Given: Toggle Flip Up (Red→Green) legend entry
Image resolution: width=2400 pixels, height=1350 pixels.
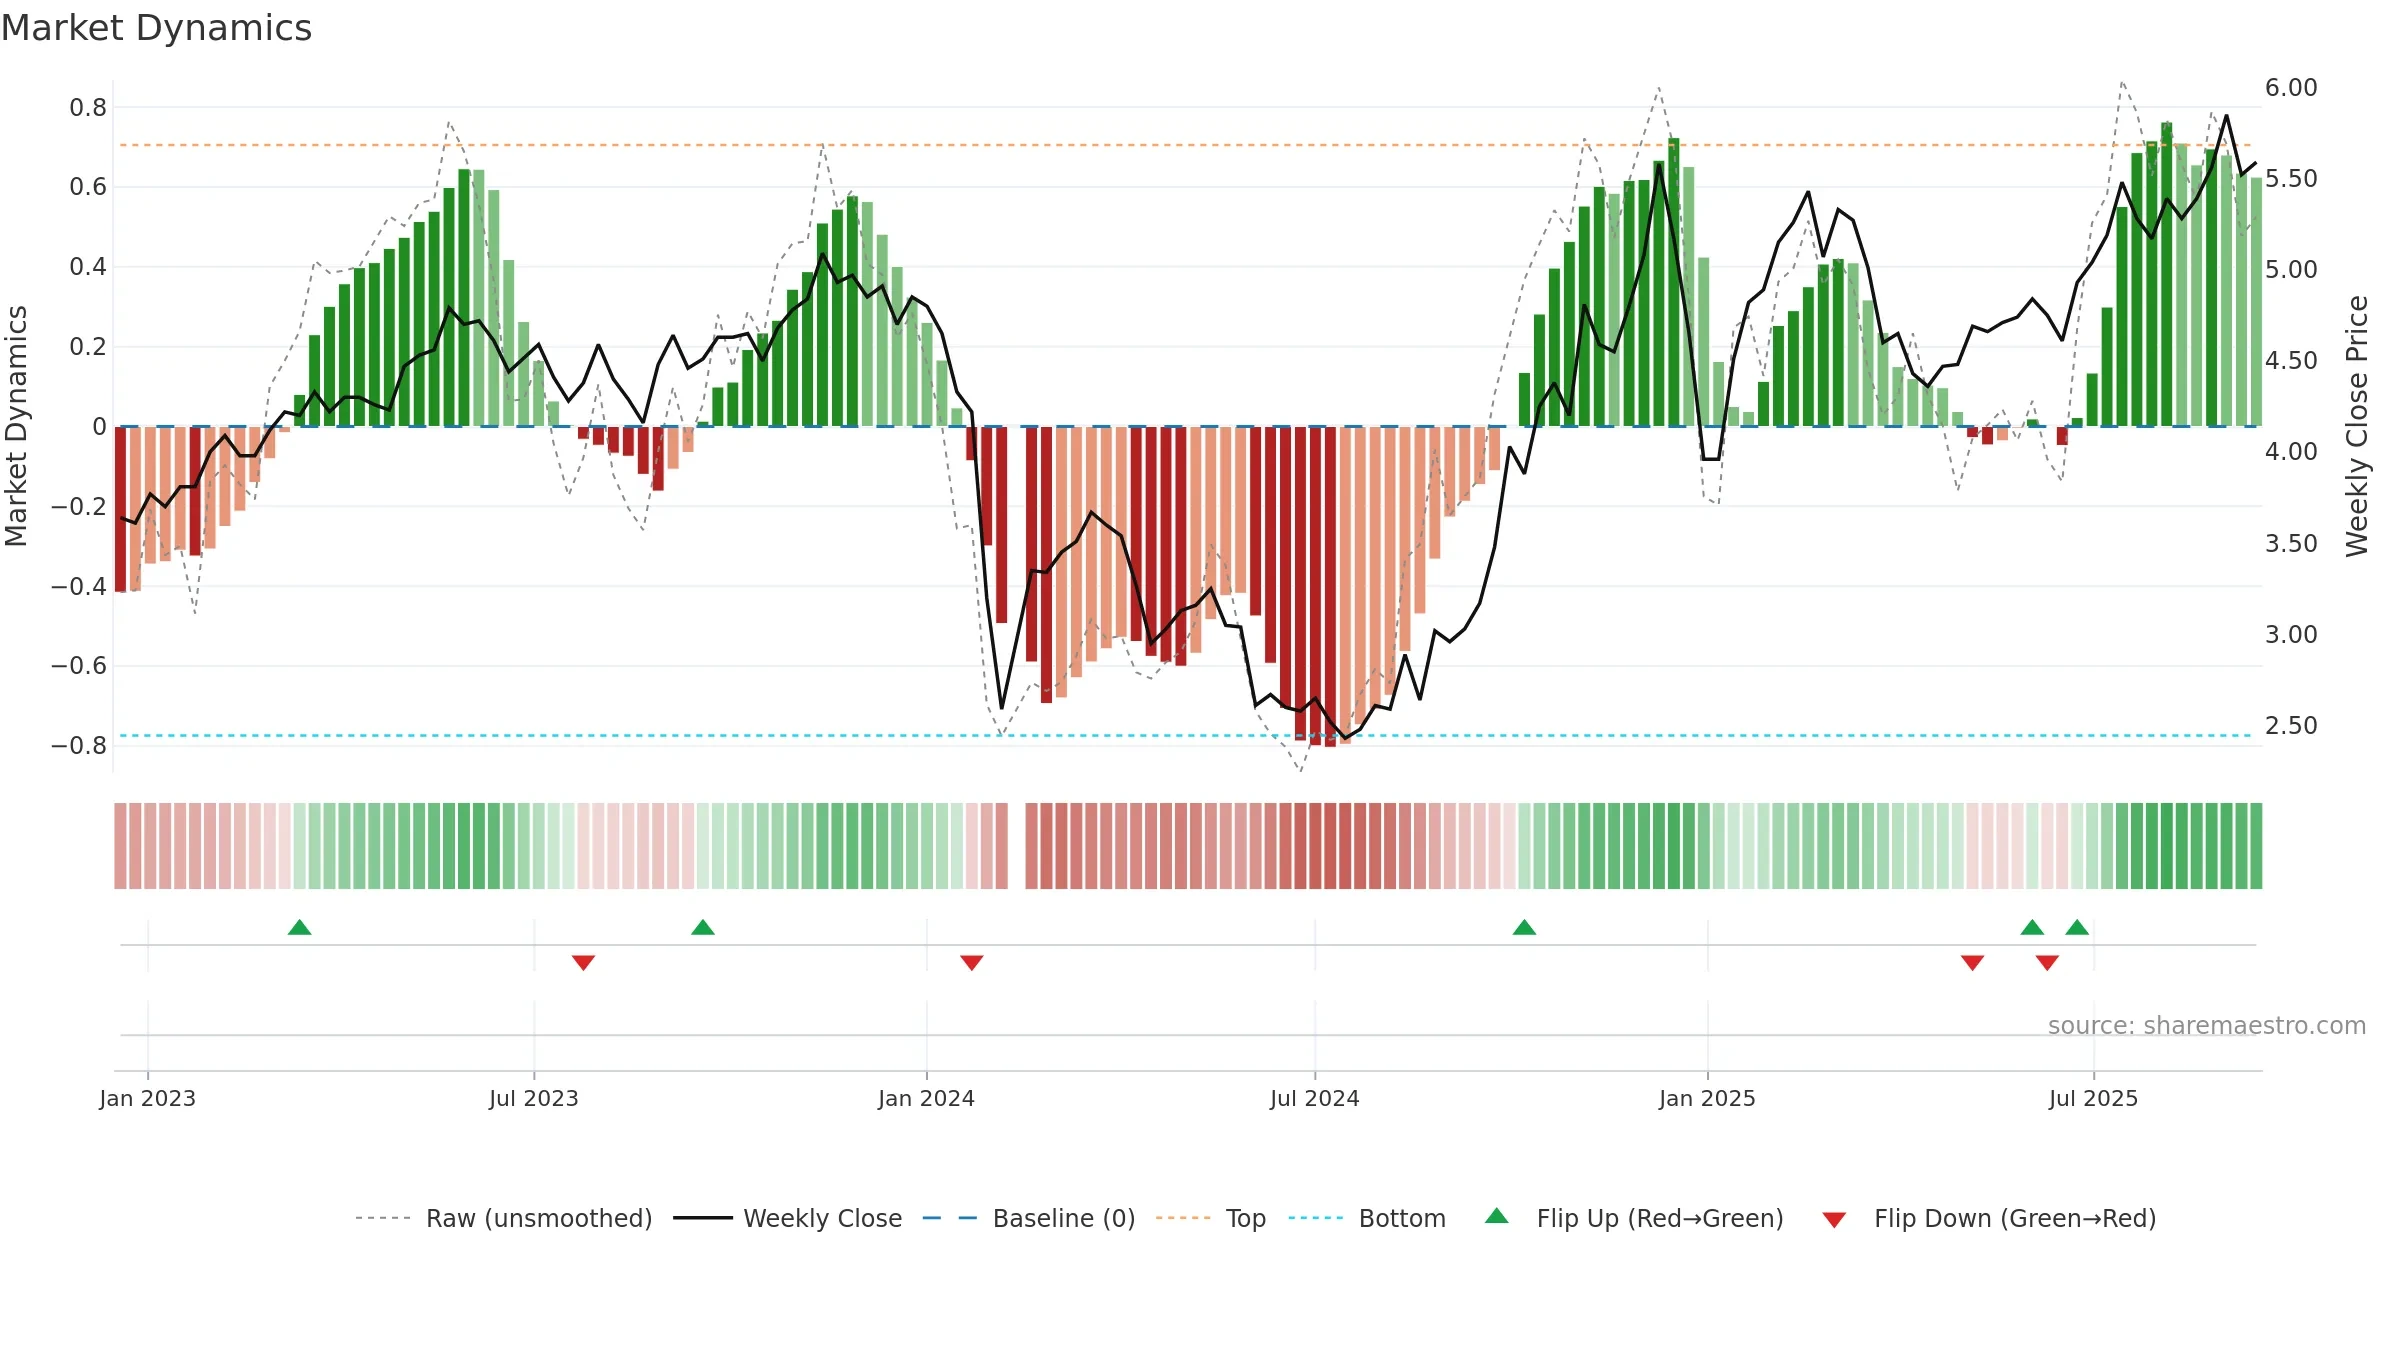Looking at the screenshot, I should coord(1634,1218).
